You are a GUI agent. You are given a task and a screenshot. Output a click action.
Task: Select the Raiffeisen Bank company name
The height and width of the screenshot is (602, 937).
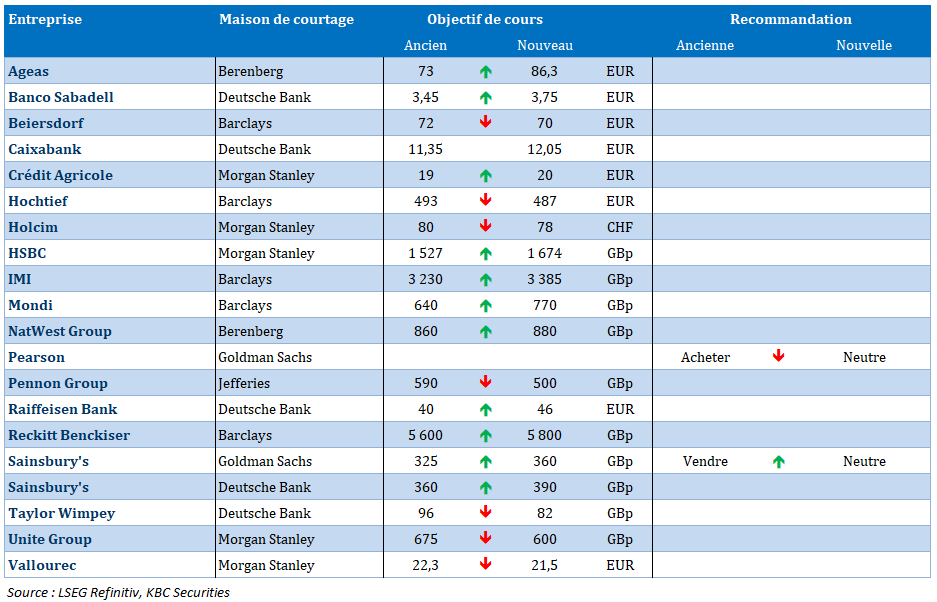click(63, 410)
